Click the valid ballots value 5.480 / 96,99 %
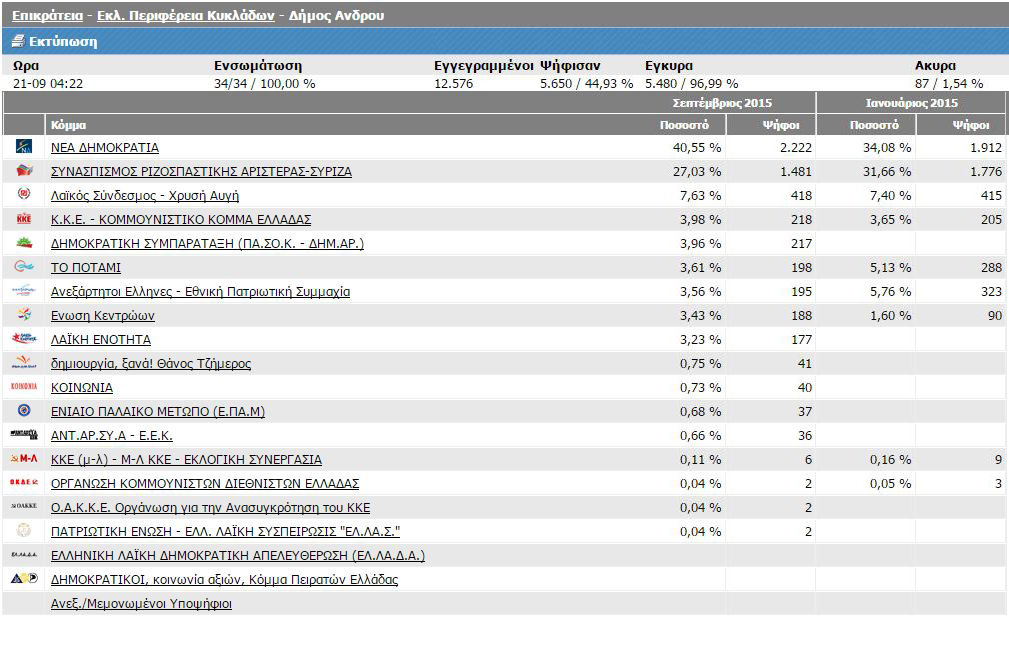 point(692,84)
